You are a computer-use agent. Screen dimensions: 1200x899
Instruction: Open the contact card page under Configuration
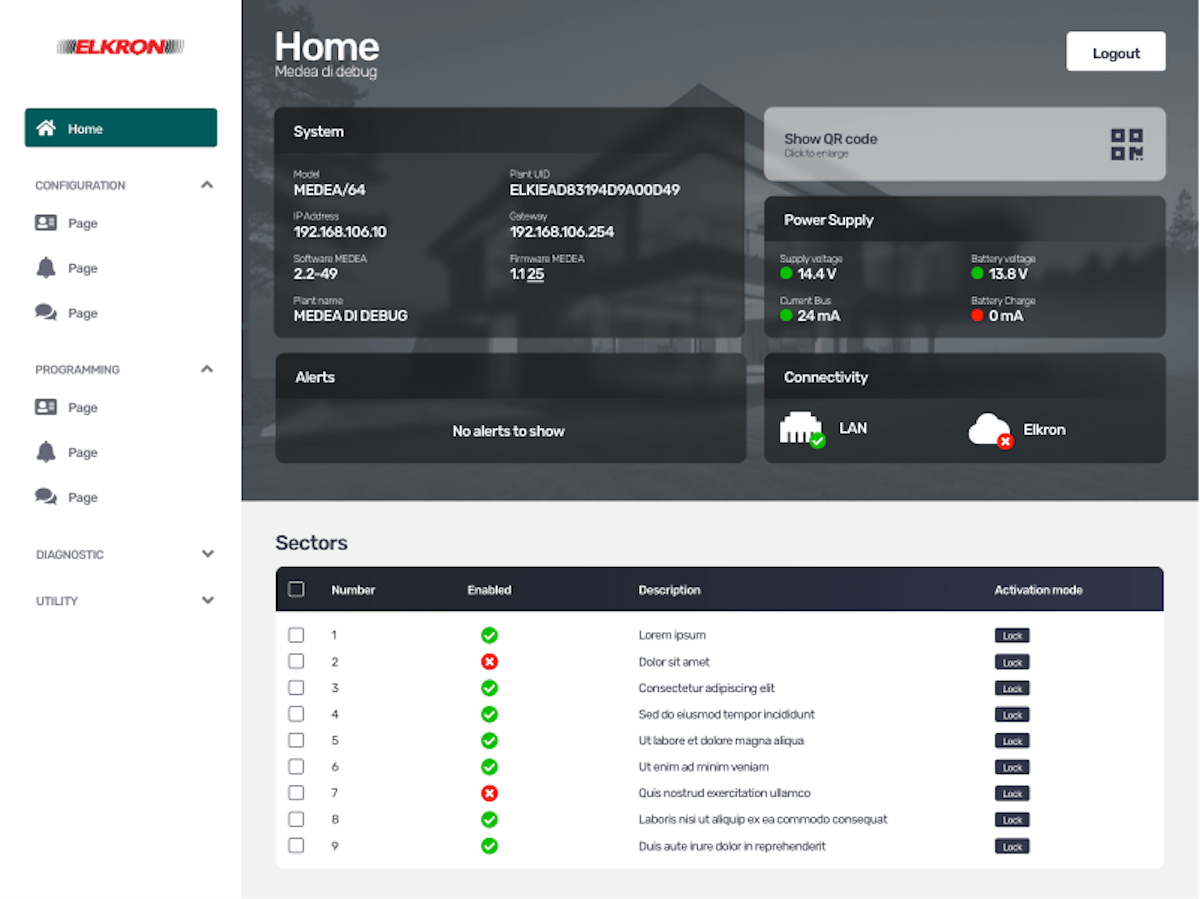46,223
